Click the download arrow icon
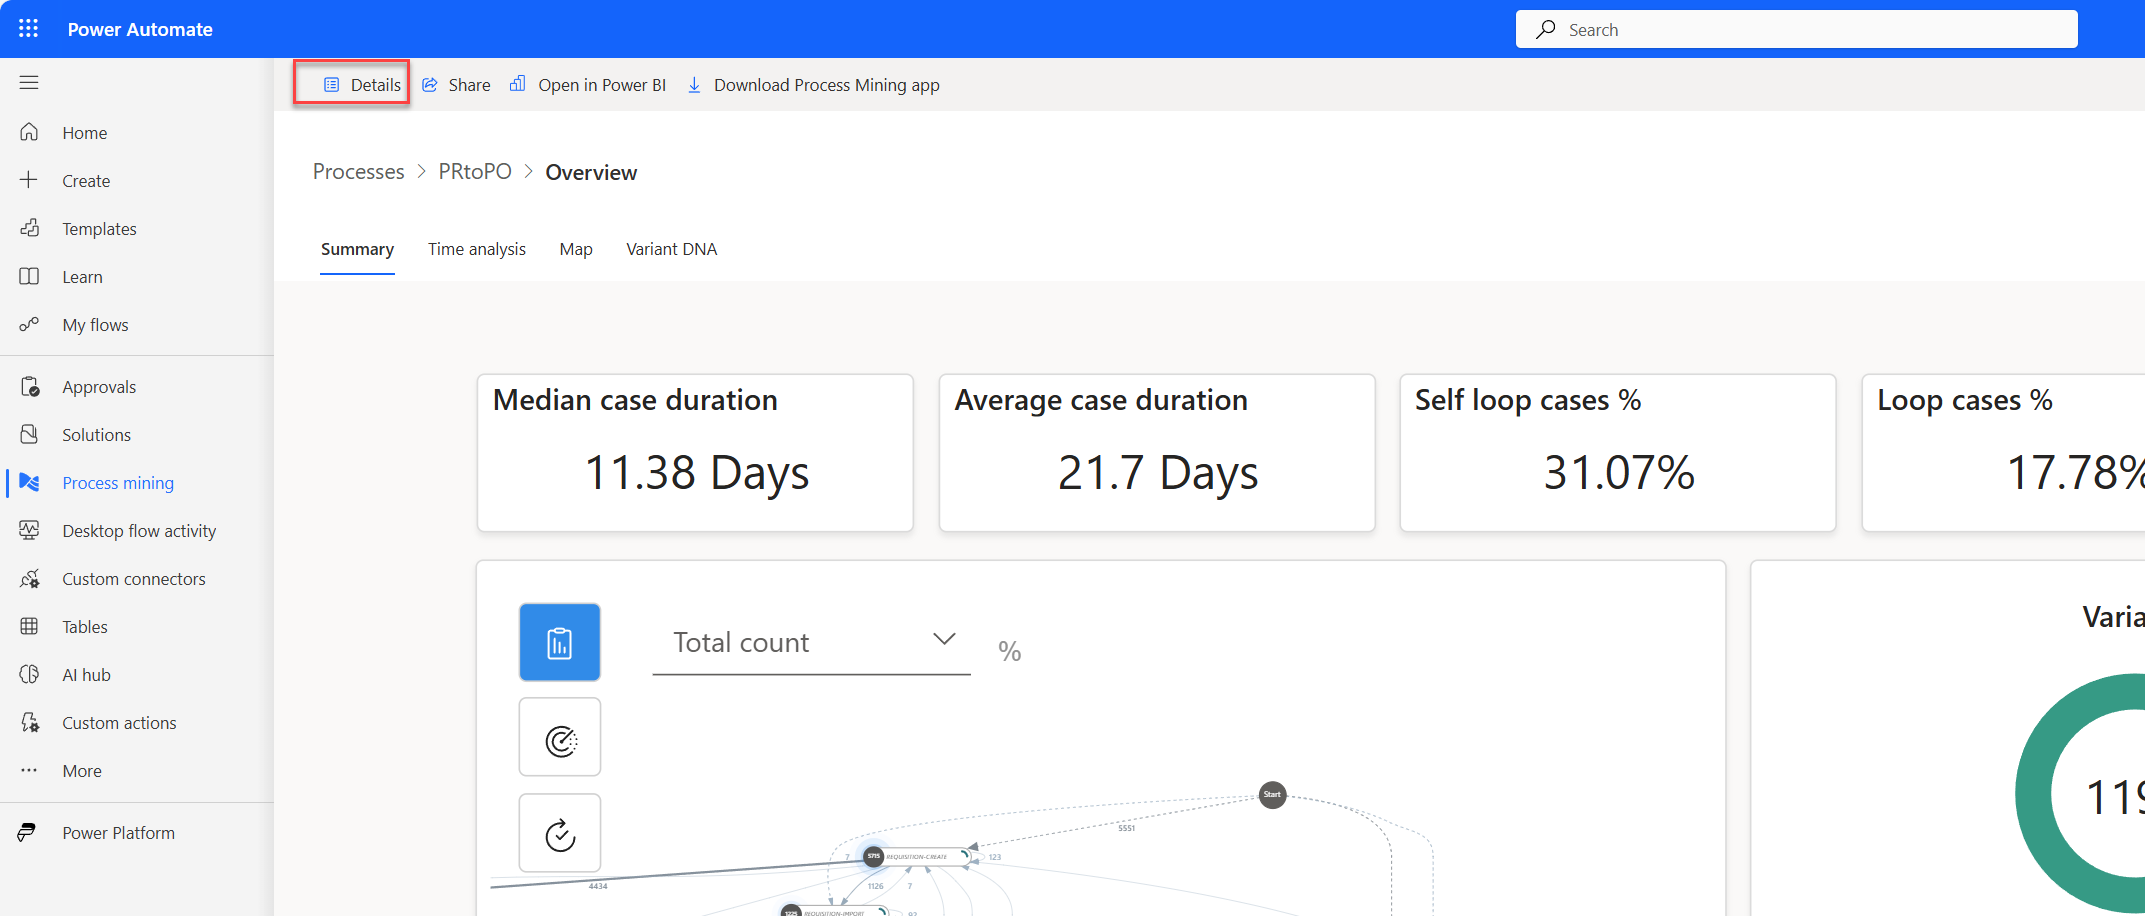Screen dimensions: 2145x916 [694, 85]
